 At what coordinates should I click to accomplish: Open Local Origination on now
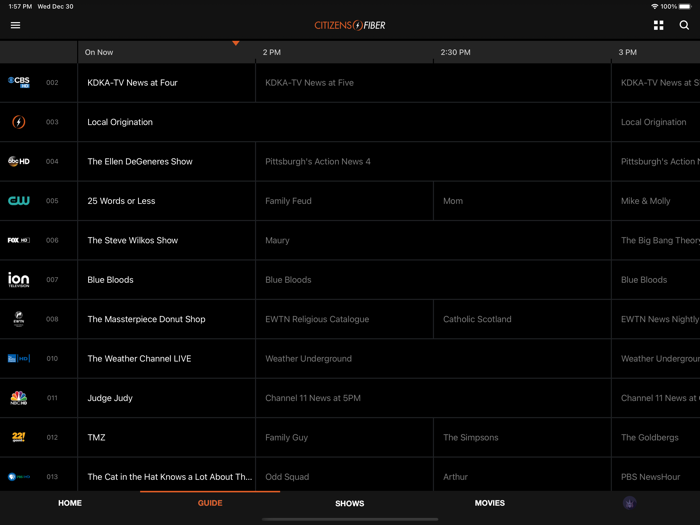pos(344,122)
